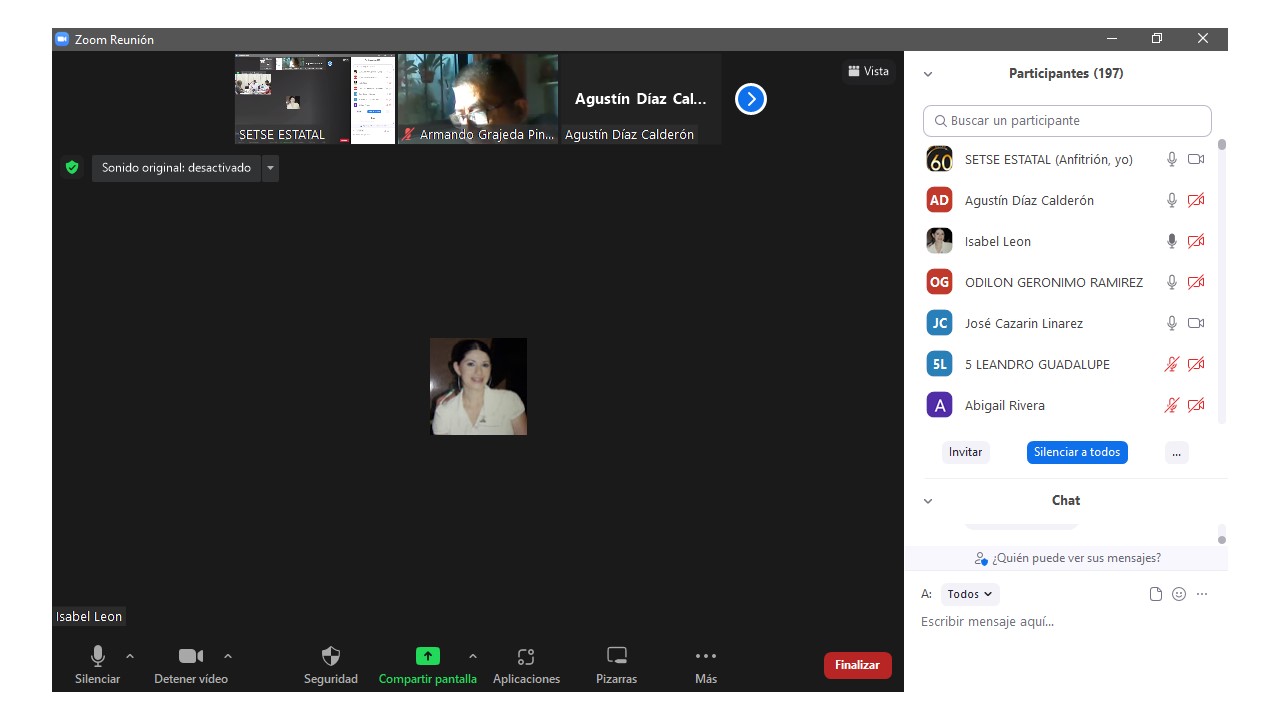This screenshot has height=720, width=1280.
Task: Click the chat file attachment icon
Action: (1156, 594)
